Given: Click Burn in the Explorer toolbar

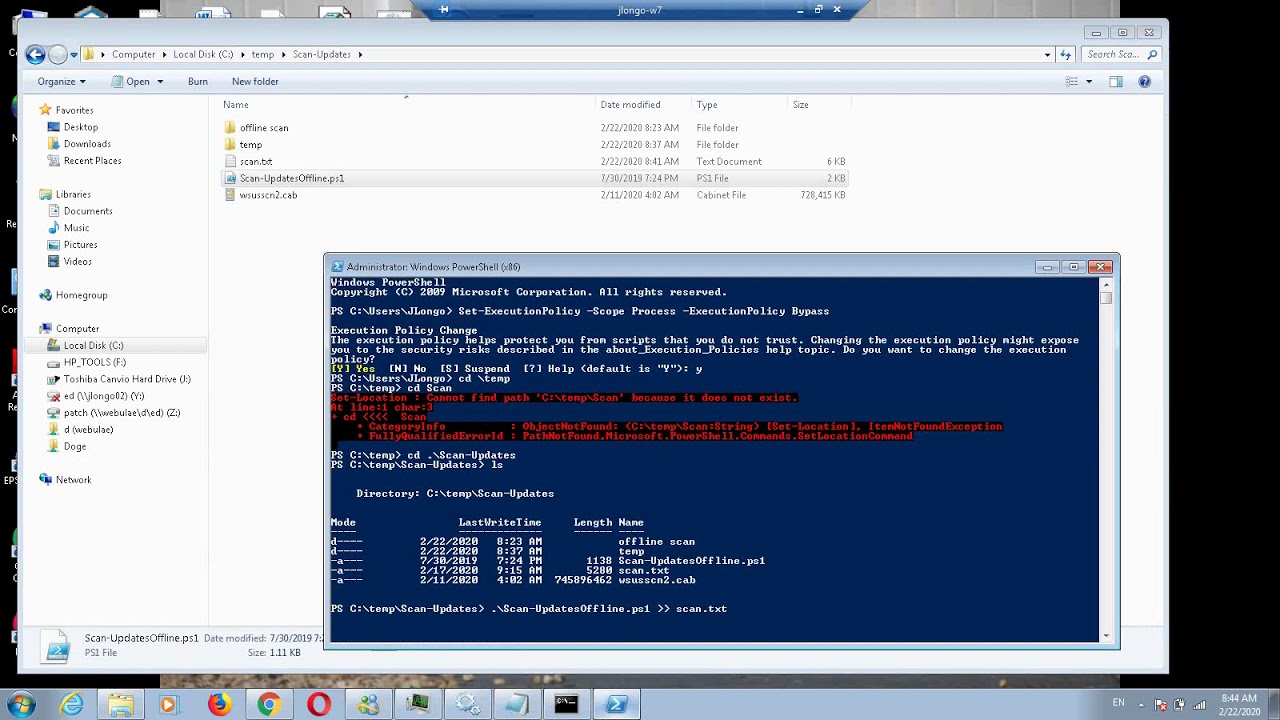Looking at the screenshot, I should tap(198, 82).
